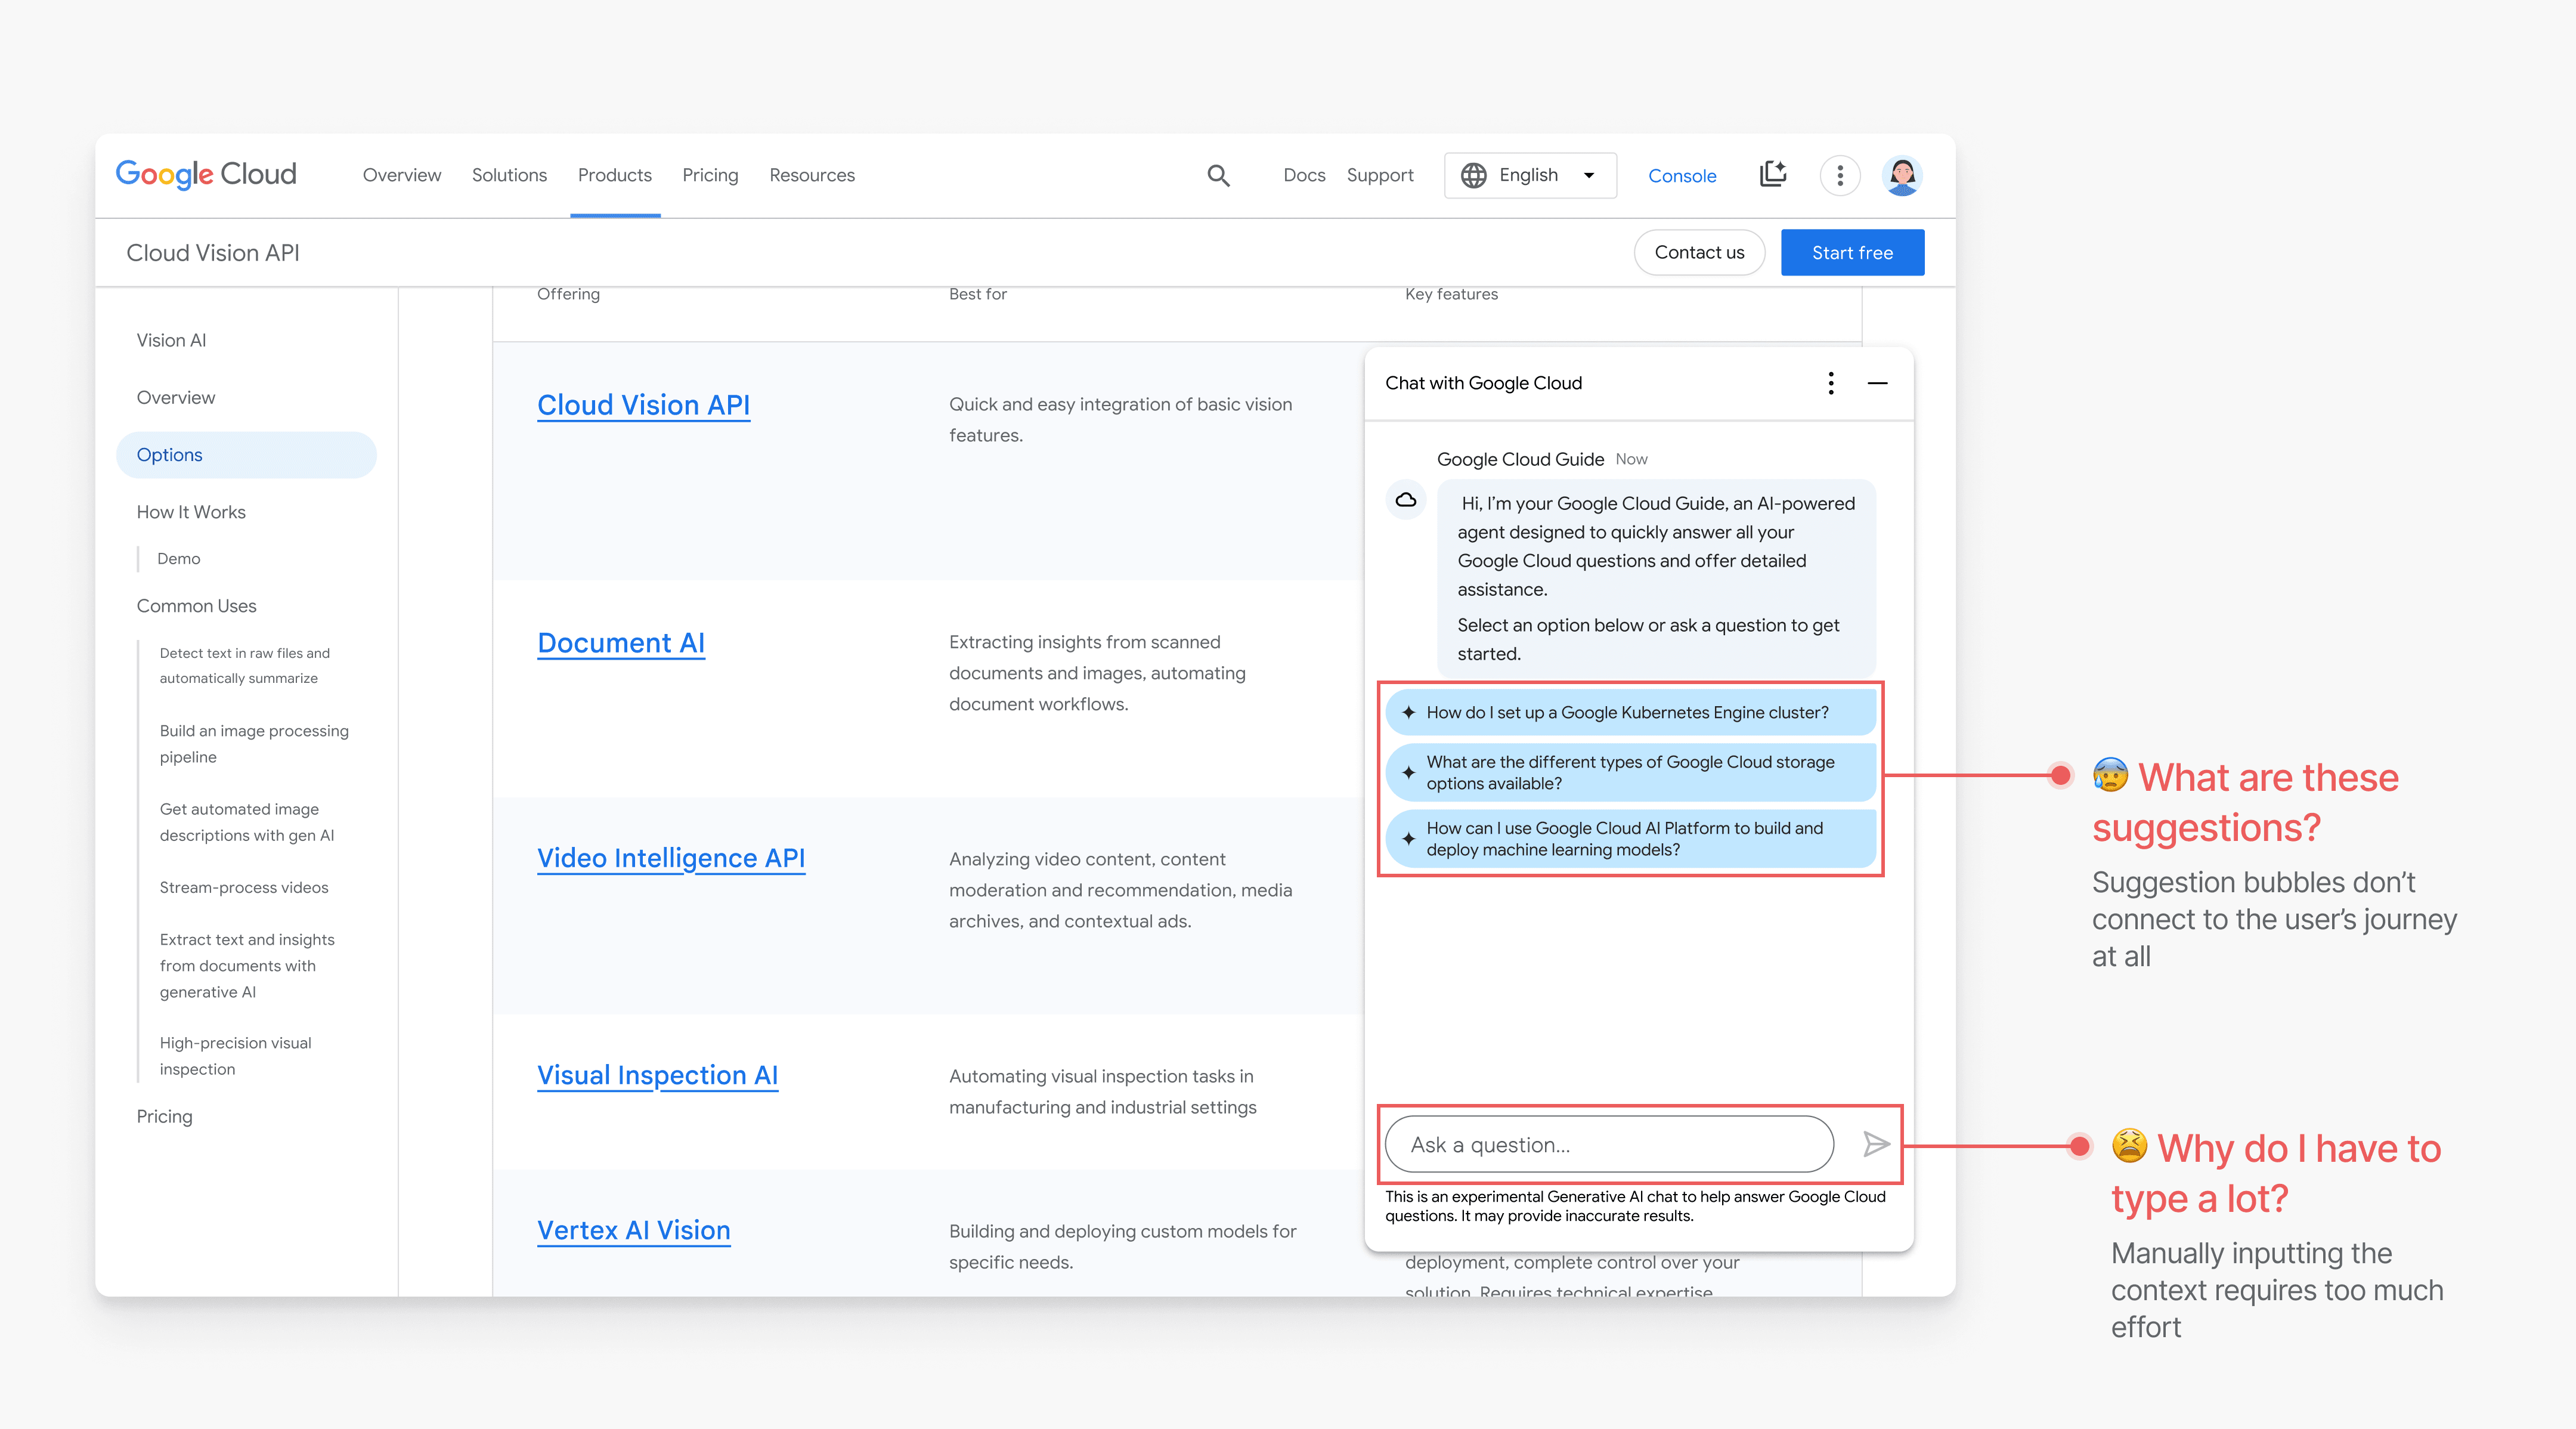
Task: Open the AI sparkle notes icon
Action: [1773, 174]
